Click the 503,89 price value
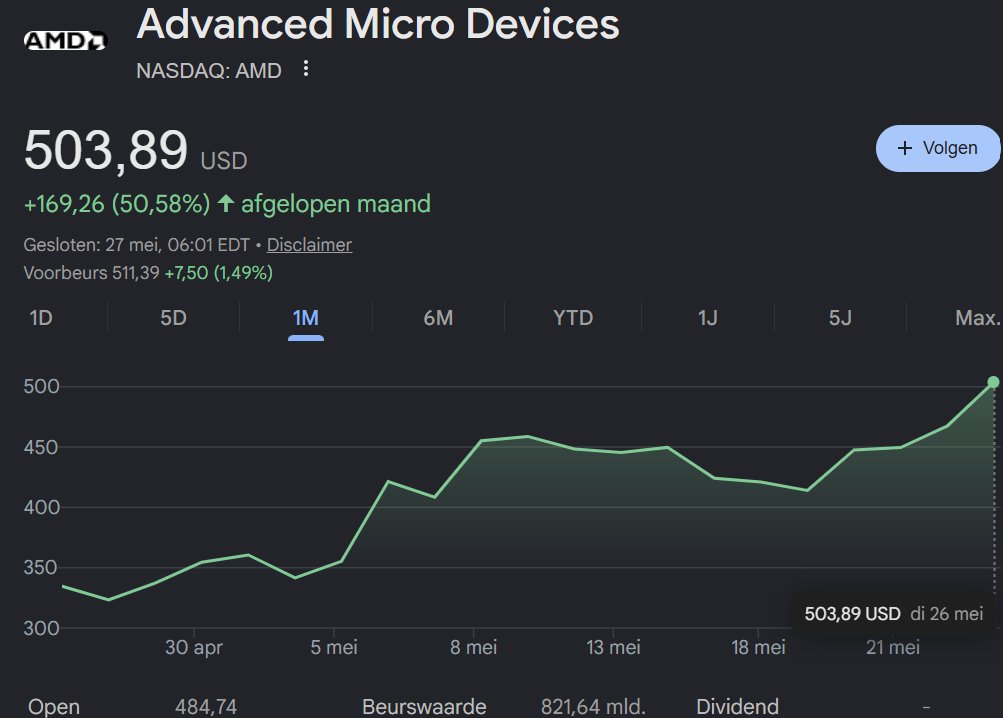The height and width of the screenshot is (718, 1003). pos(106,150)
